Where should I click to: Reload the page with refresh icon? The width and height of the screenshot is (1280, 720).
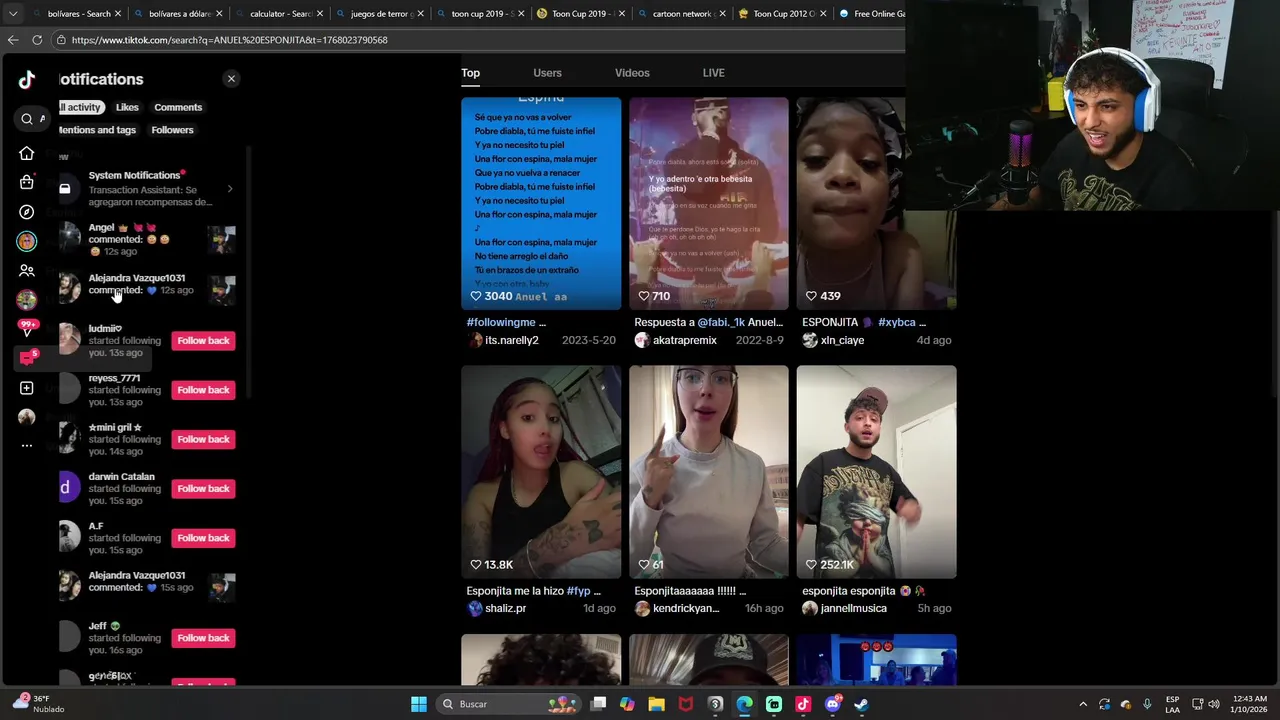37,40
